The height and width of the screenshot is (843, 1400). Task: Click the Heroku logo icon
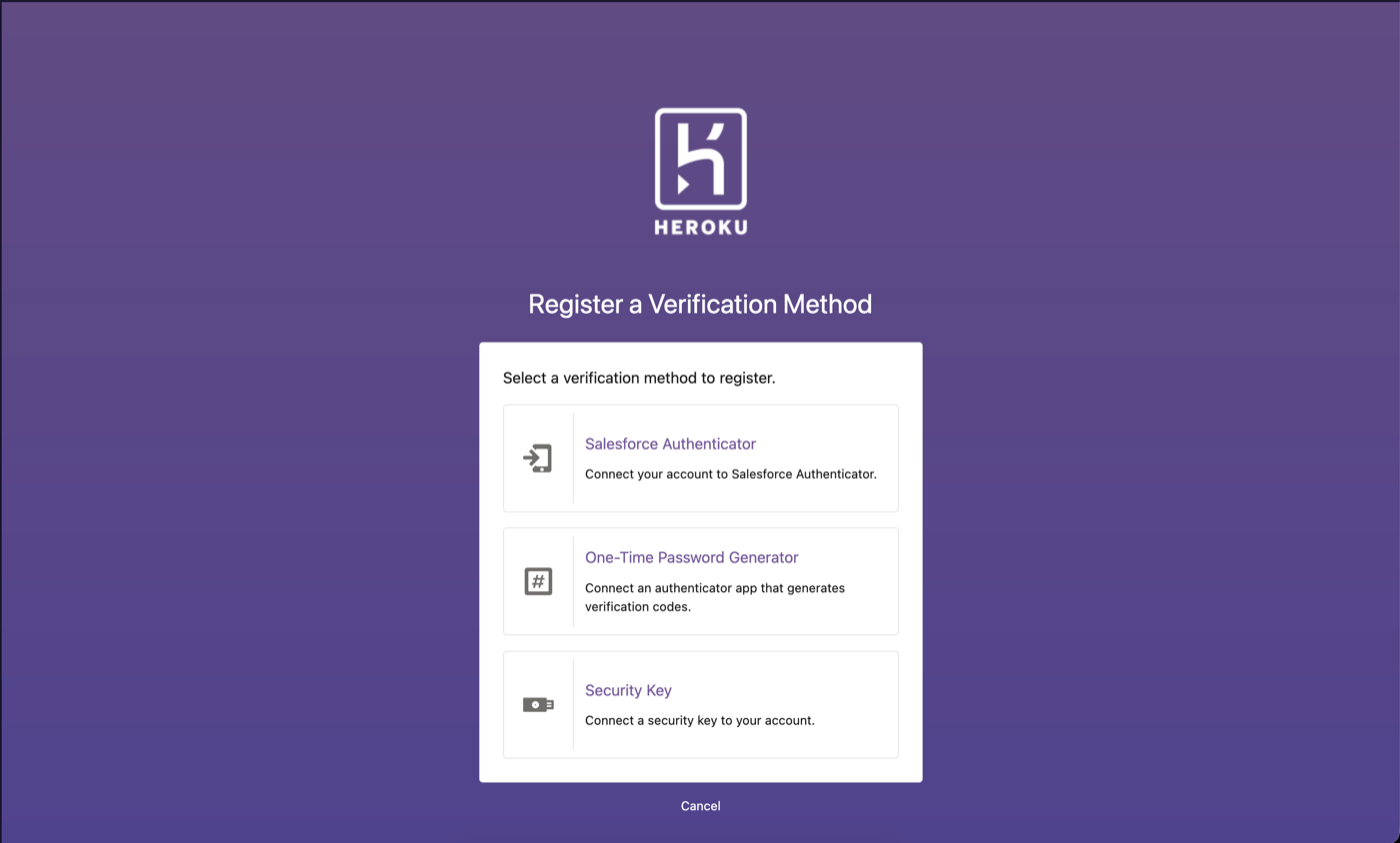(x=700, y=160)
